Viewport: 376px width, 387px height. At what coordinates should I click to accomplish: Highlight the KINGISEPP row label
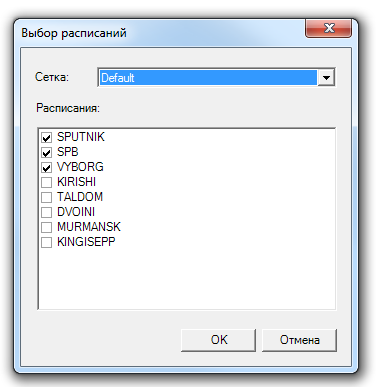[x=86, y=242]
